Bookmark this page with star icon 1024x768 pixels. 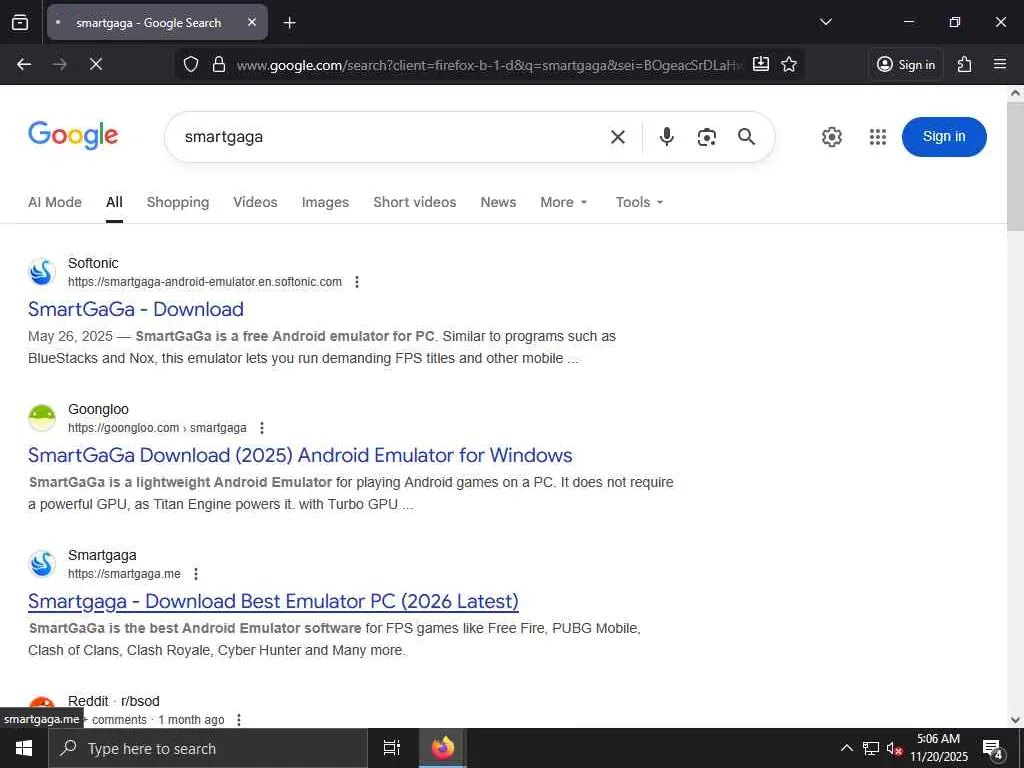point(789,64)
